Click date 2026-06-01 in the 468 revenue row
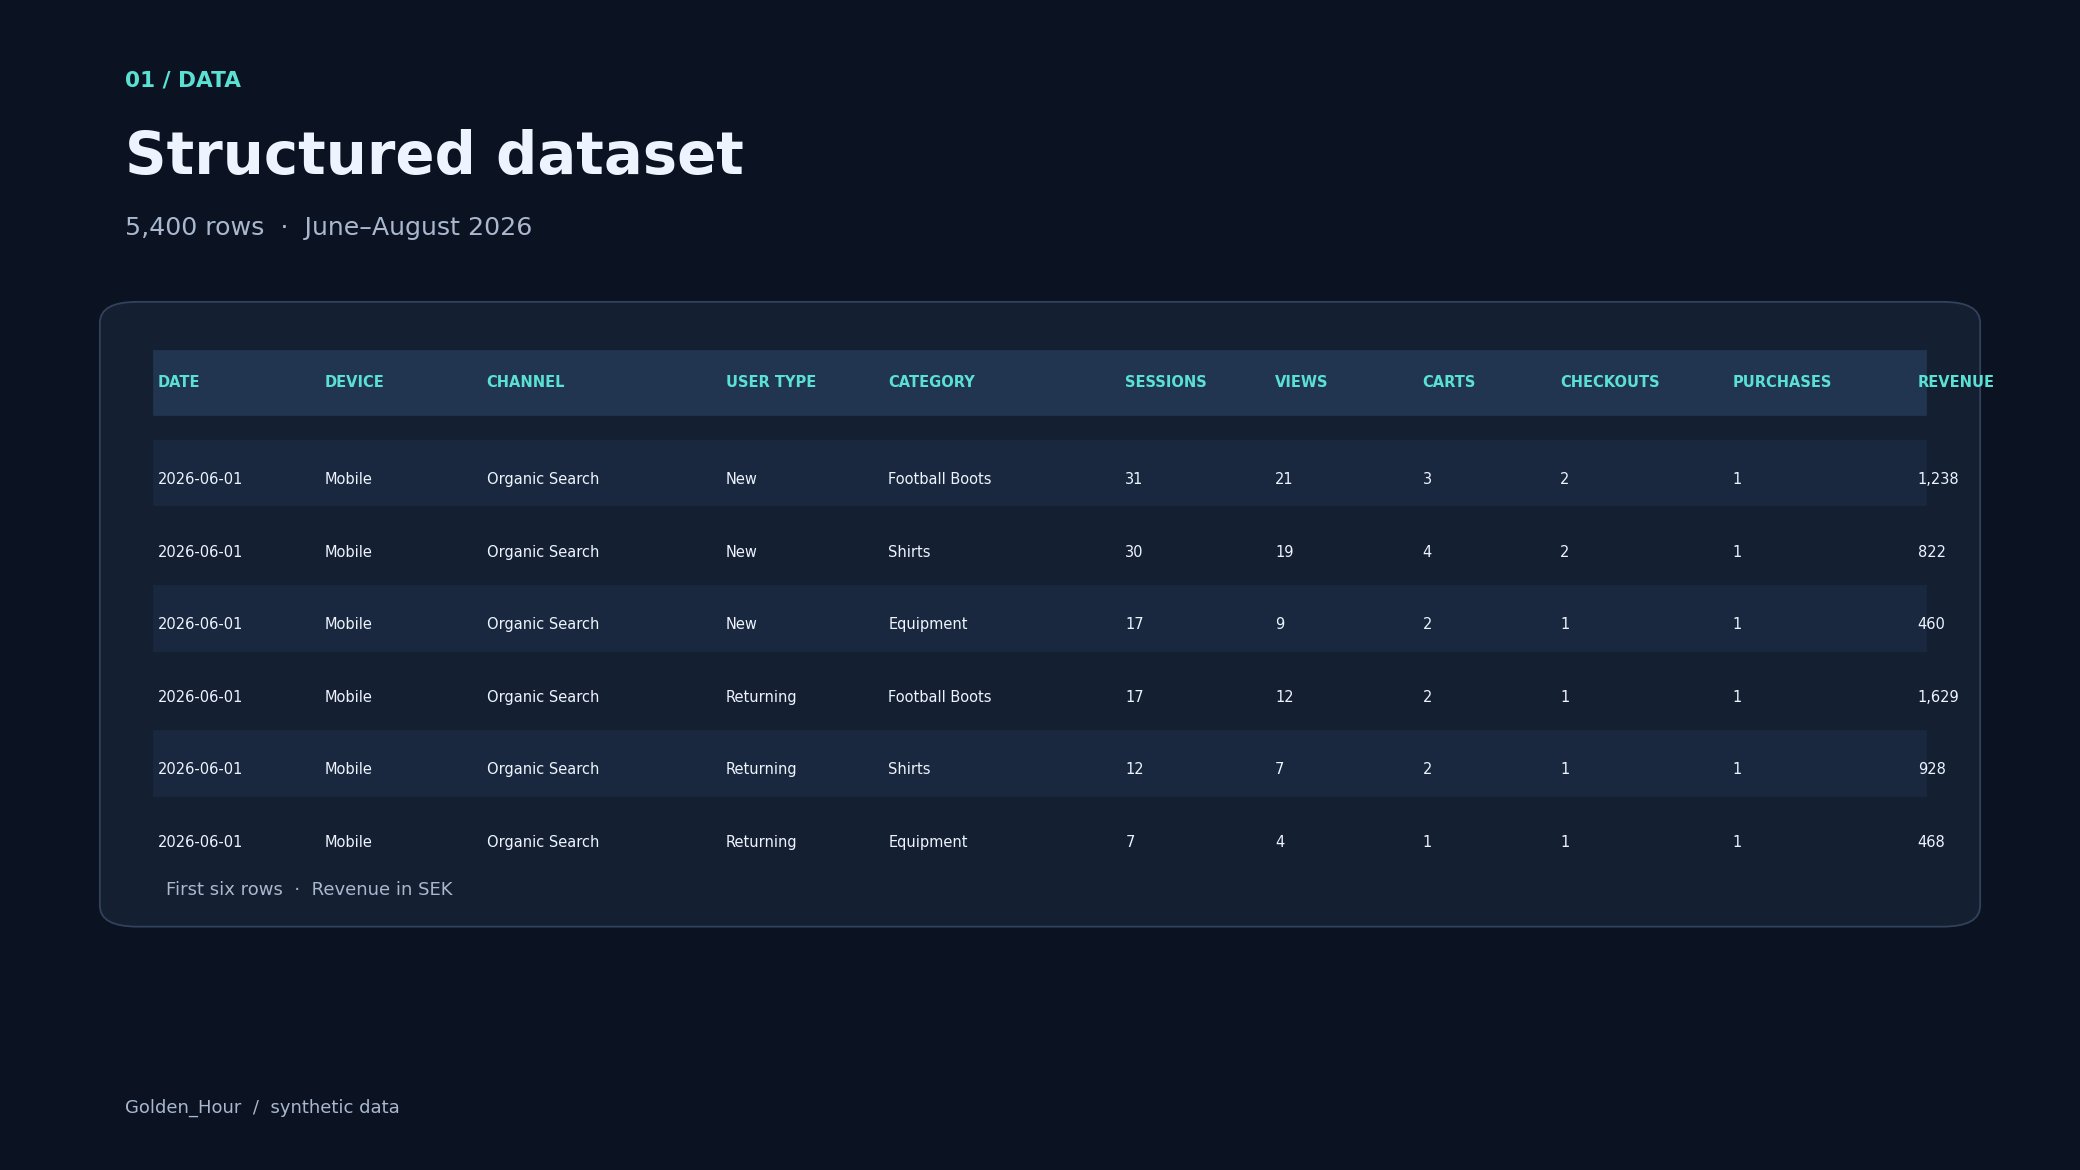 coord(200,842)
